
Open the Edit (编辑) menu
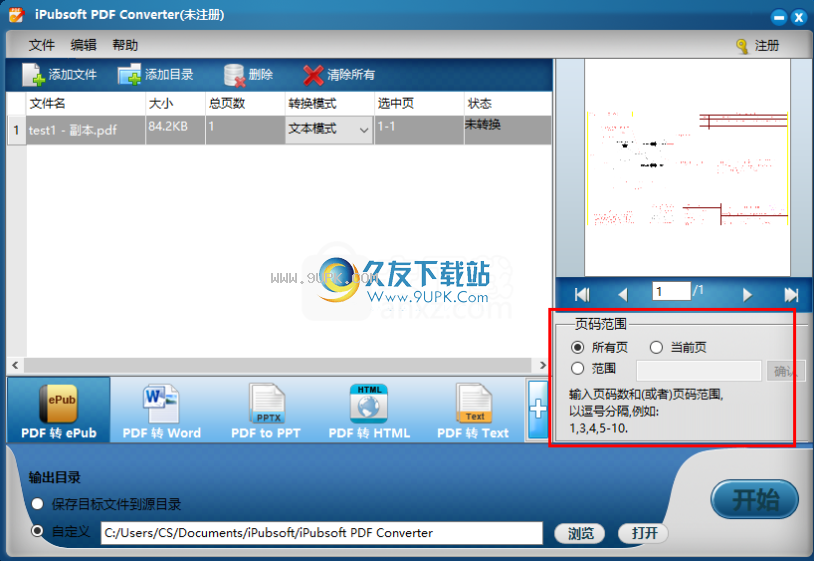click(84, 45)
